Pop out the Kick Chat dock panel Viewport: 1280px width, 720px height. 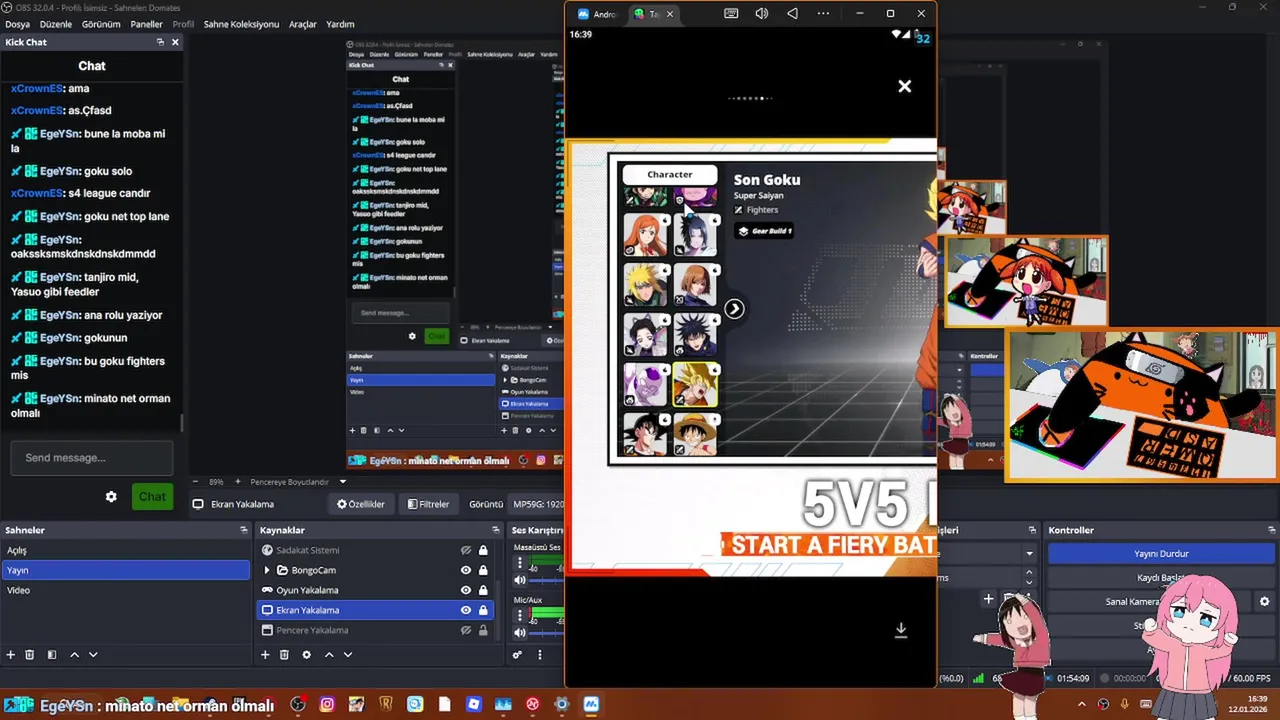coord(160,42)
